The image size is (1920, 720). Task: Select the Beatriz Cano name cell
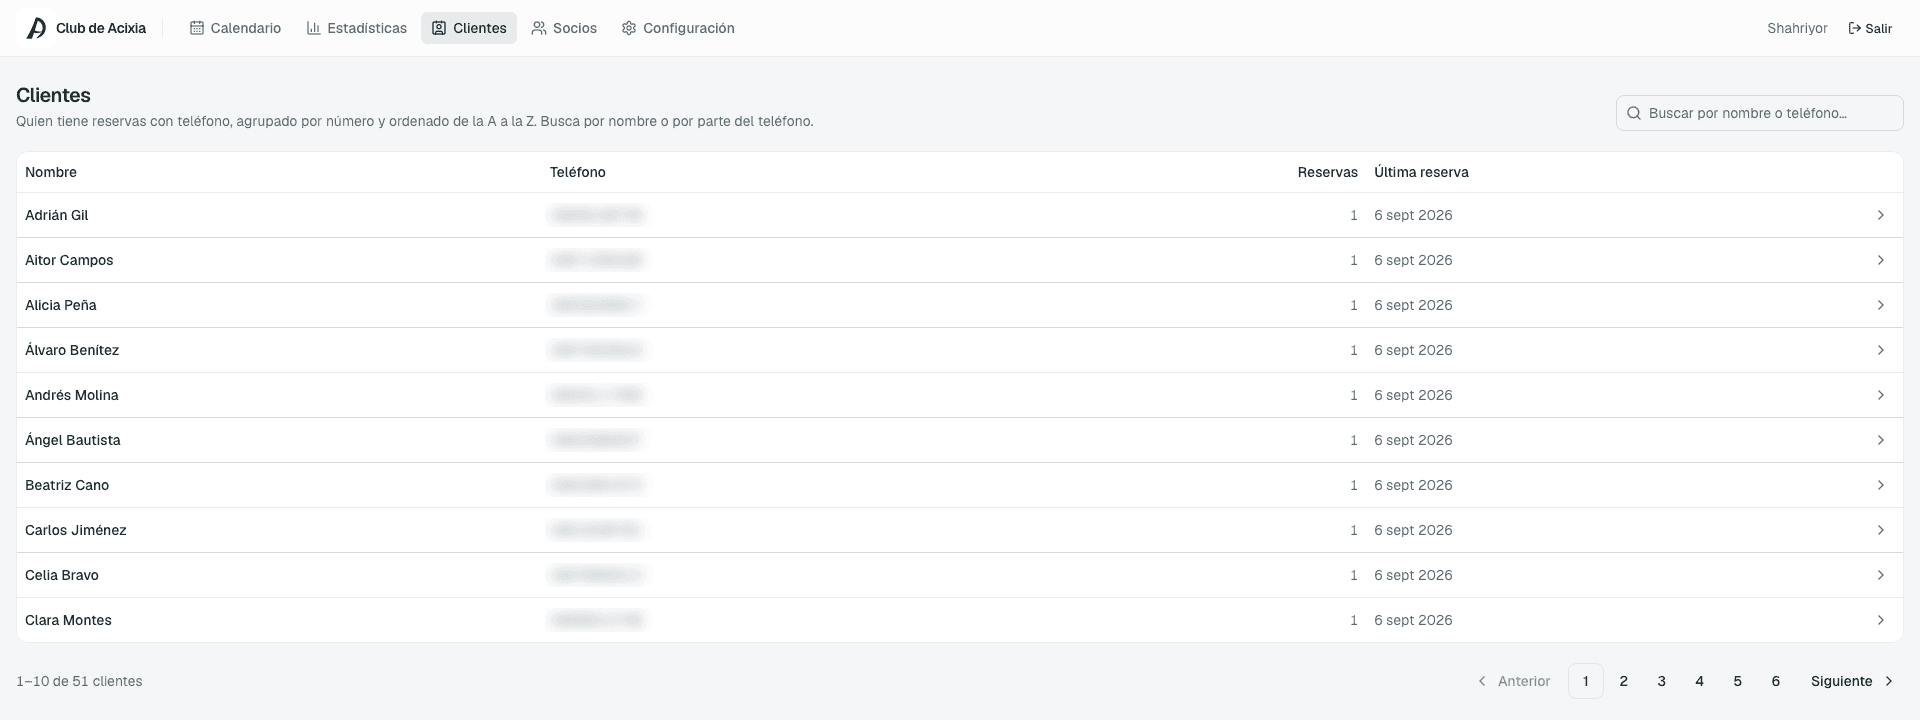(x=67, y=485)
